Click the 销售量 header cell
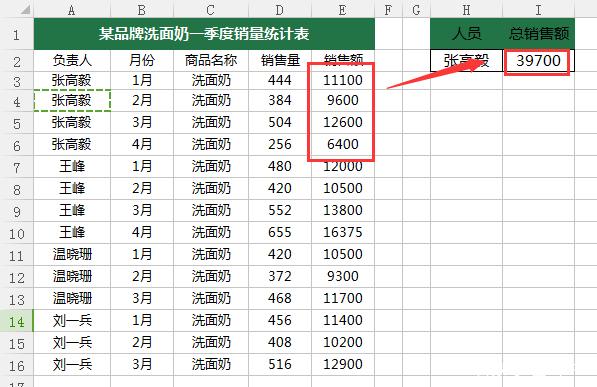597x387 pixels. [x=280, y=60]
